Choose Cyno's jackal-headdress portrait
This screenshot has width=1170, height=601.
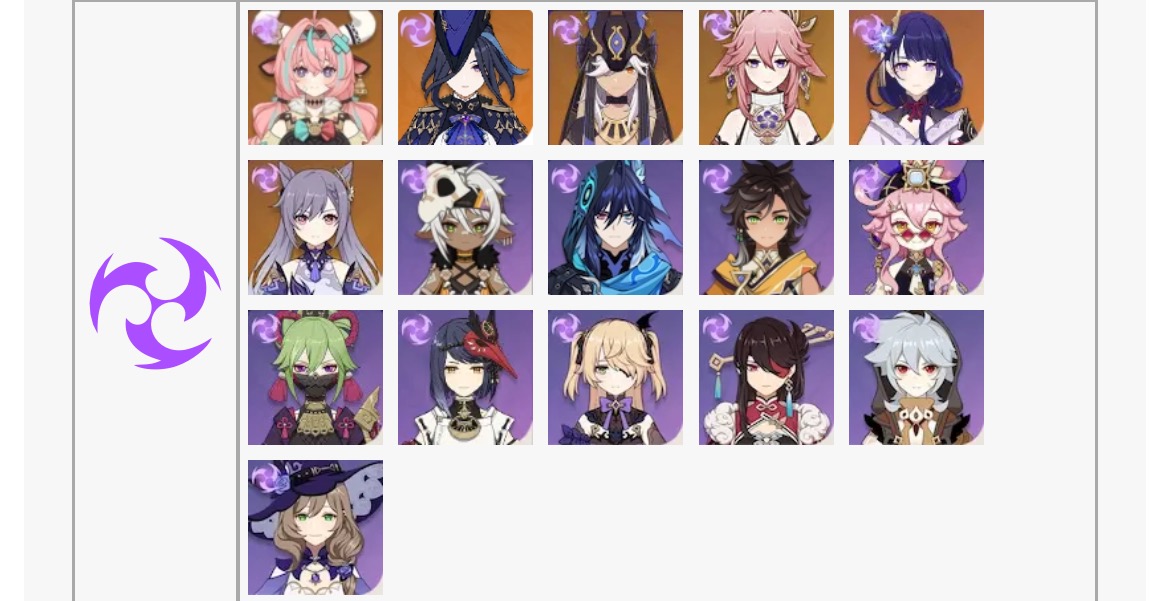(616, 78)
